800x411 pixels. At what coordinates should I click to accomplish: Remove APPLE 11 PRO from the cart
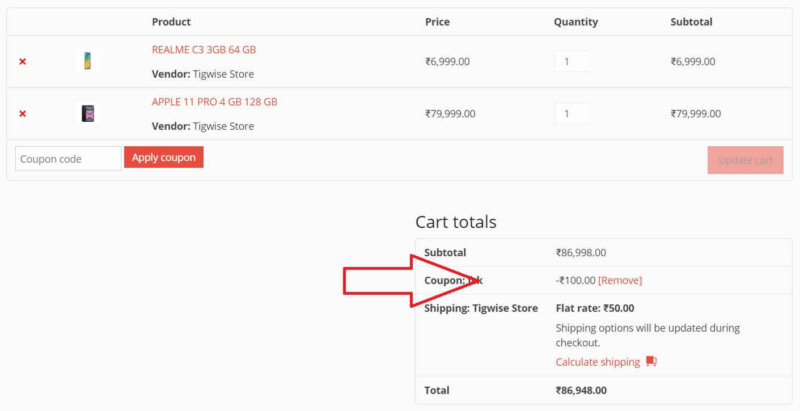tap(23, 113)
